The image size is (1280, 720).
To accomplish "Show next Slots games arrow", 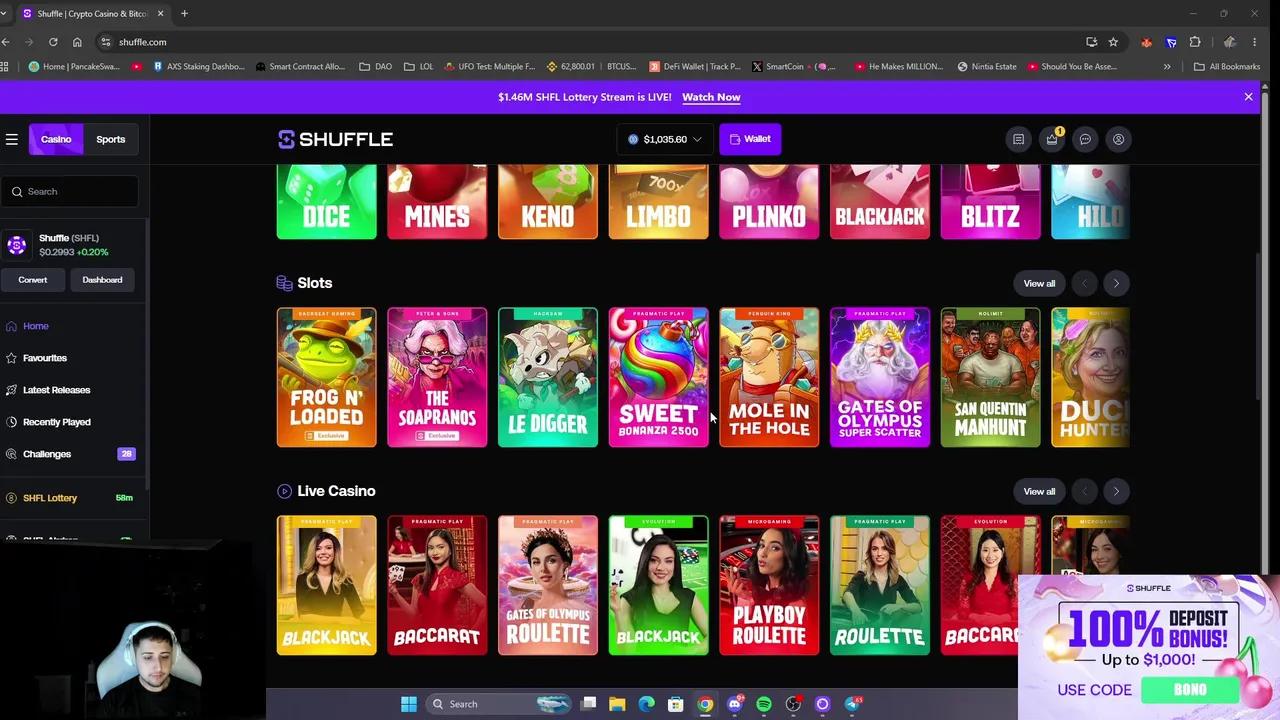I will point(1116,283).
